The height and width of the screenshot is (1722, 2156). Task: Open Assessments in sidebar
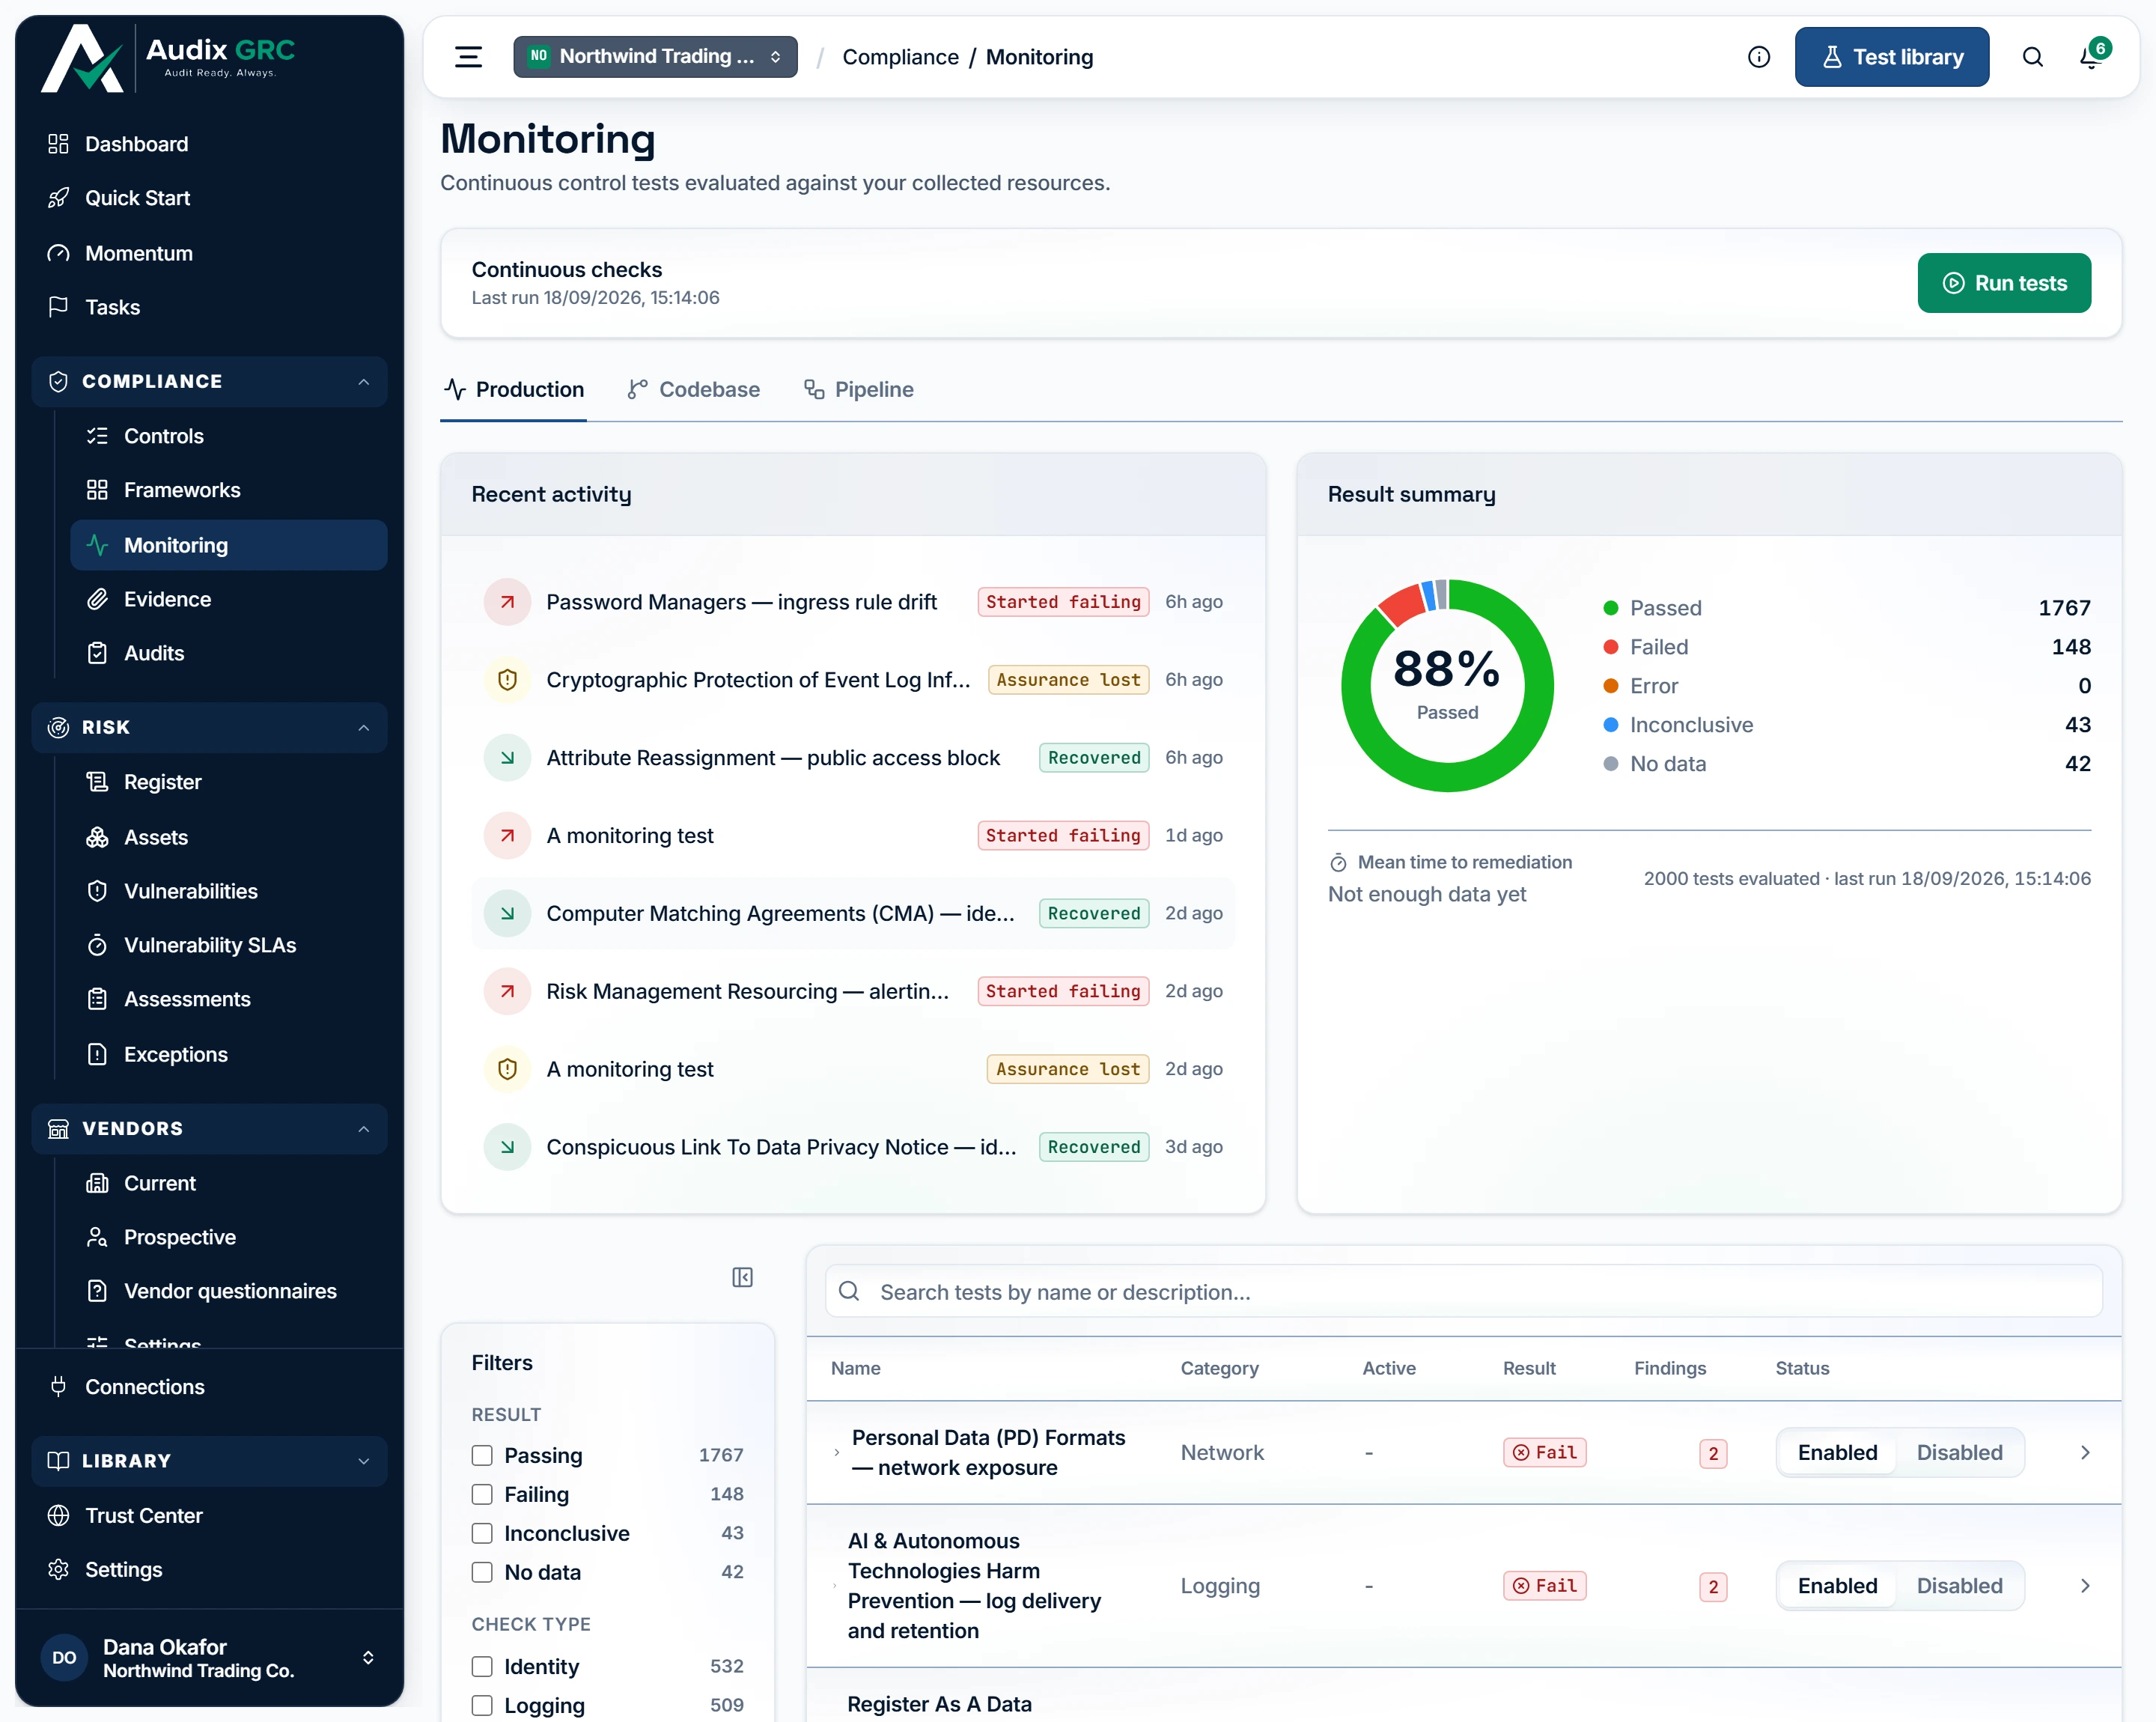pyautogui.click(x=228, y=999)
